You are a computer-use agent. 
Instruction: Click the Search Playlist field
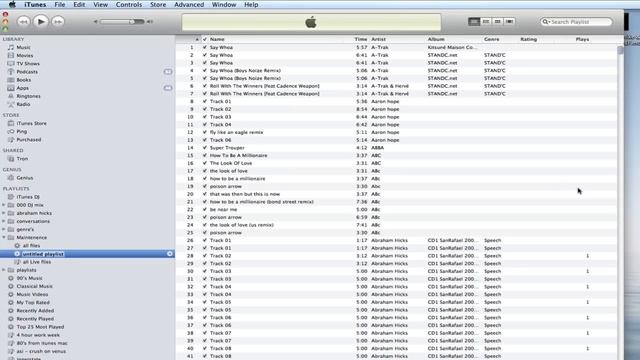(576, 22)
